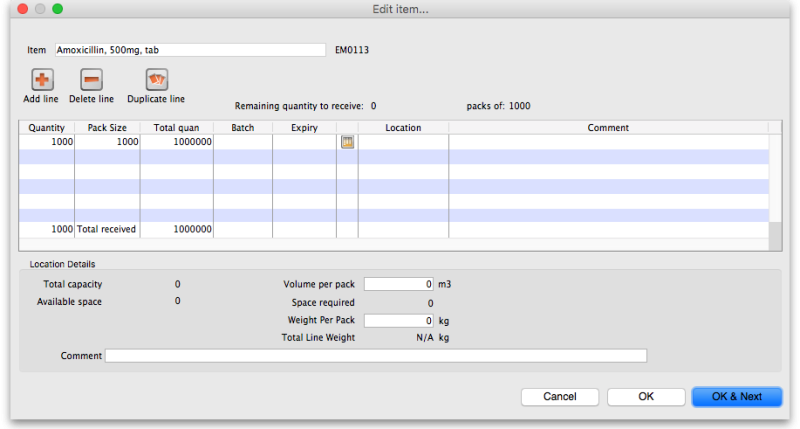Click the green window zoom button
The height and width of the screenshot is (429, 800).
57,8
